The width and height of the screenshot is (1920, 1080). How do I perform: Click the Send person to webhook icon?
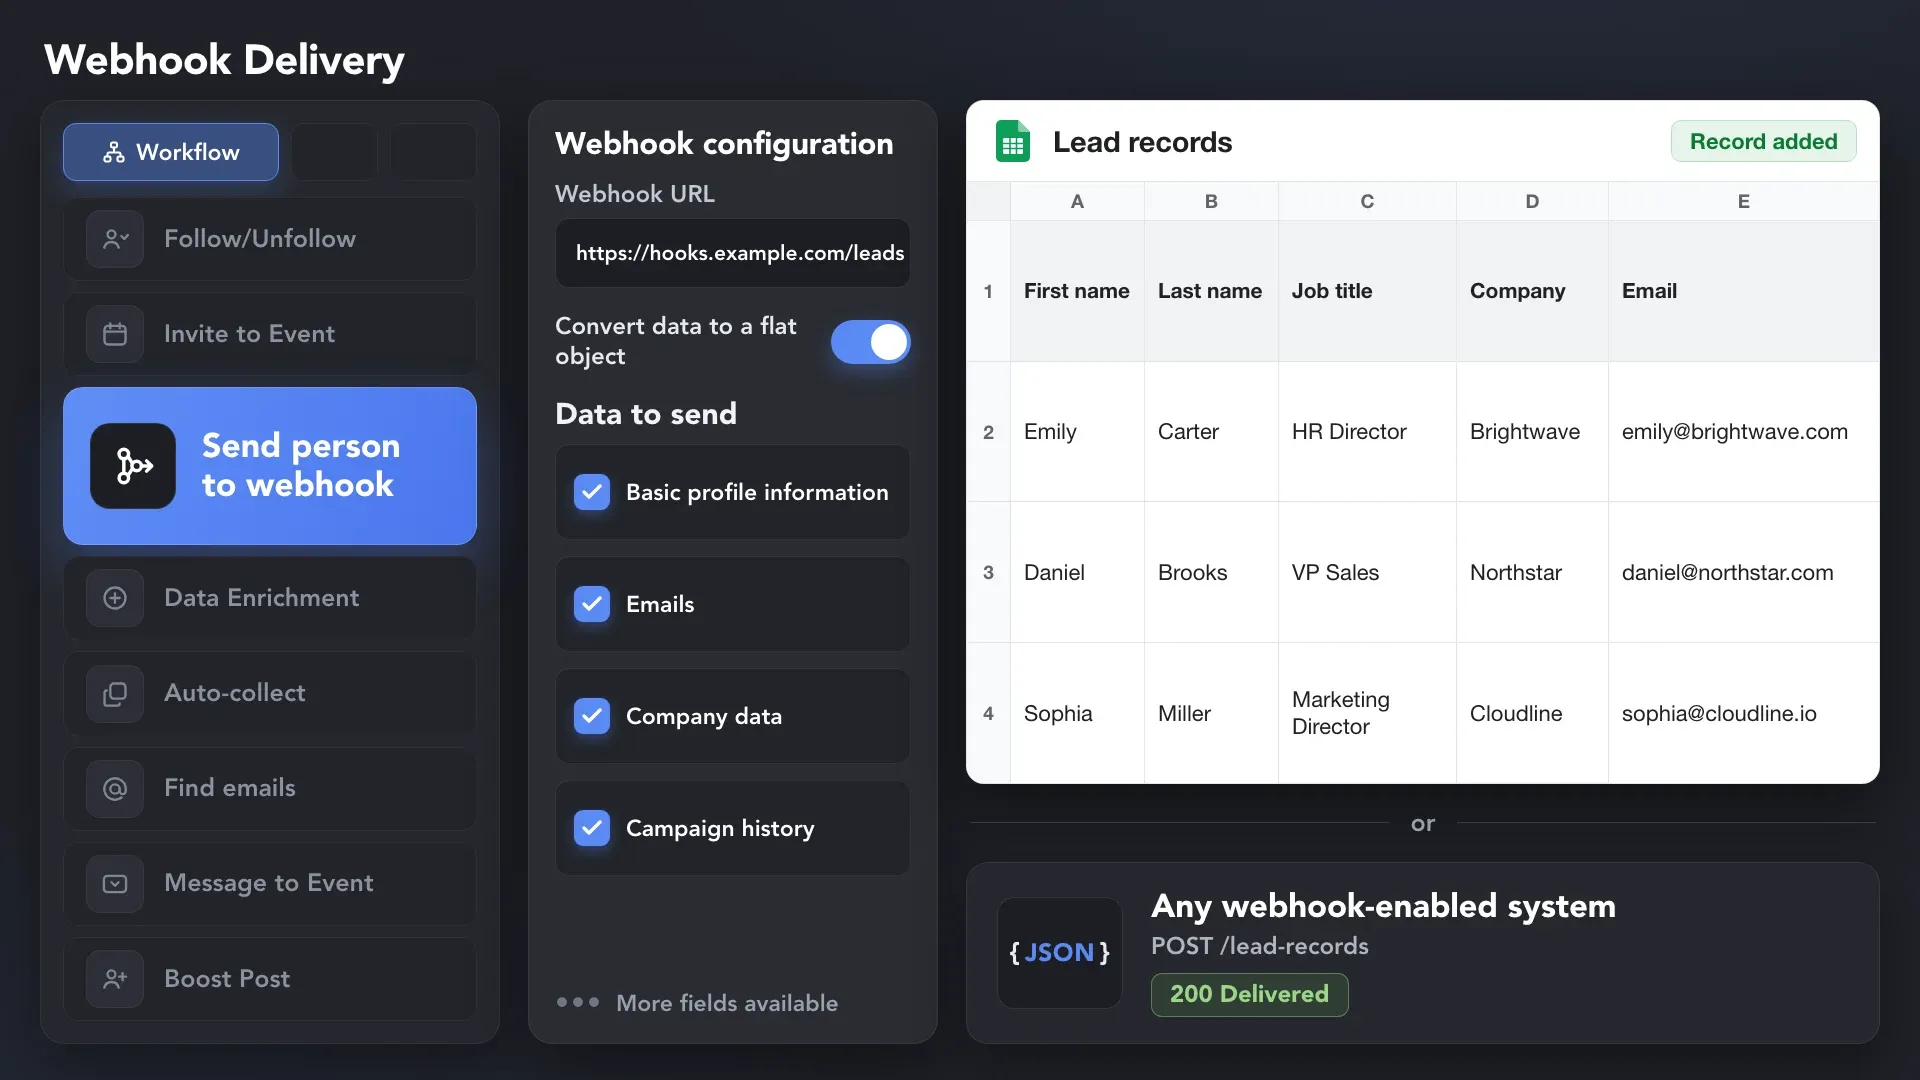pyautogui.click(x=133, y=466)
